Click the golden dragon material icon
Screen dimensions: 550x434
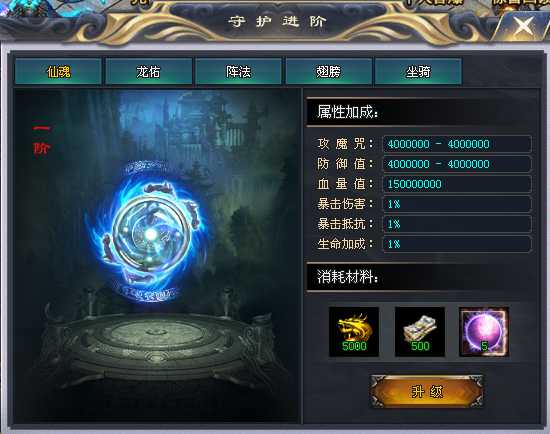click(x=354, y=332)
